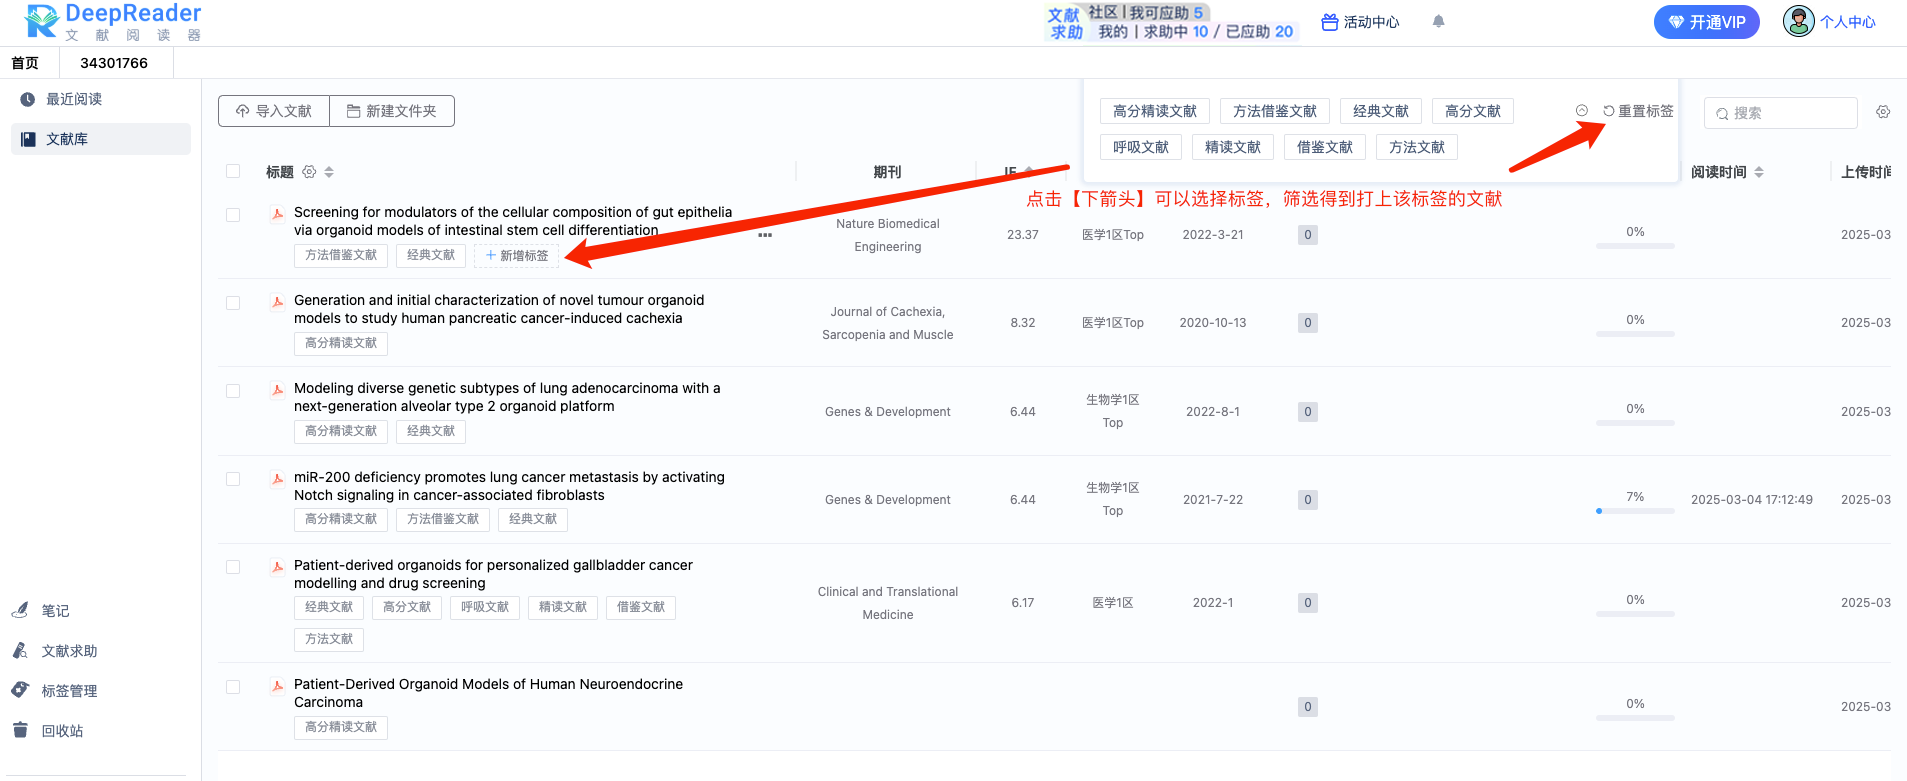Open 个人中心 personal center
Image resolution: width=1907 pixels, height=781 pixels.
pos(1847,22)
